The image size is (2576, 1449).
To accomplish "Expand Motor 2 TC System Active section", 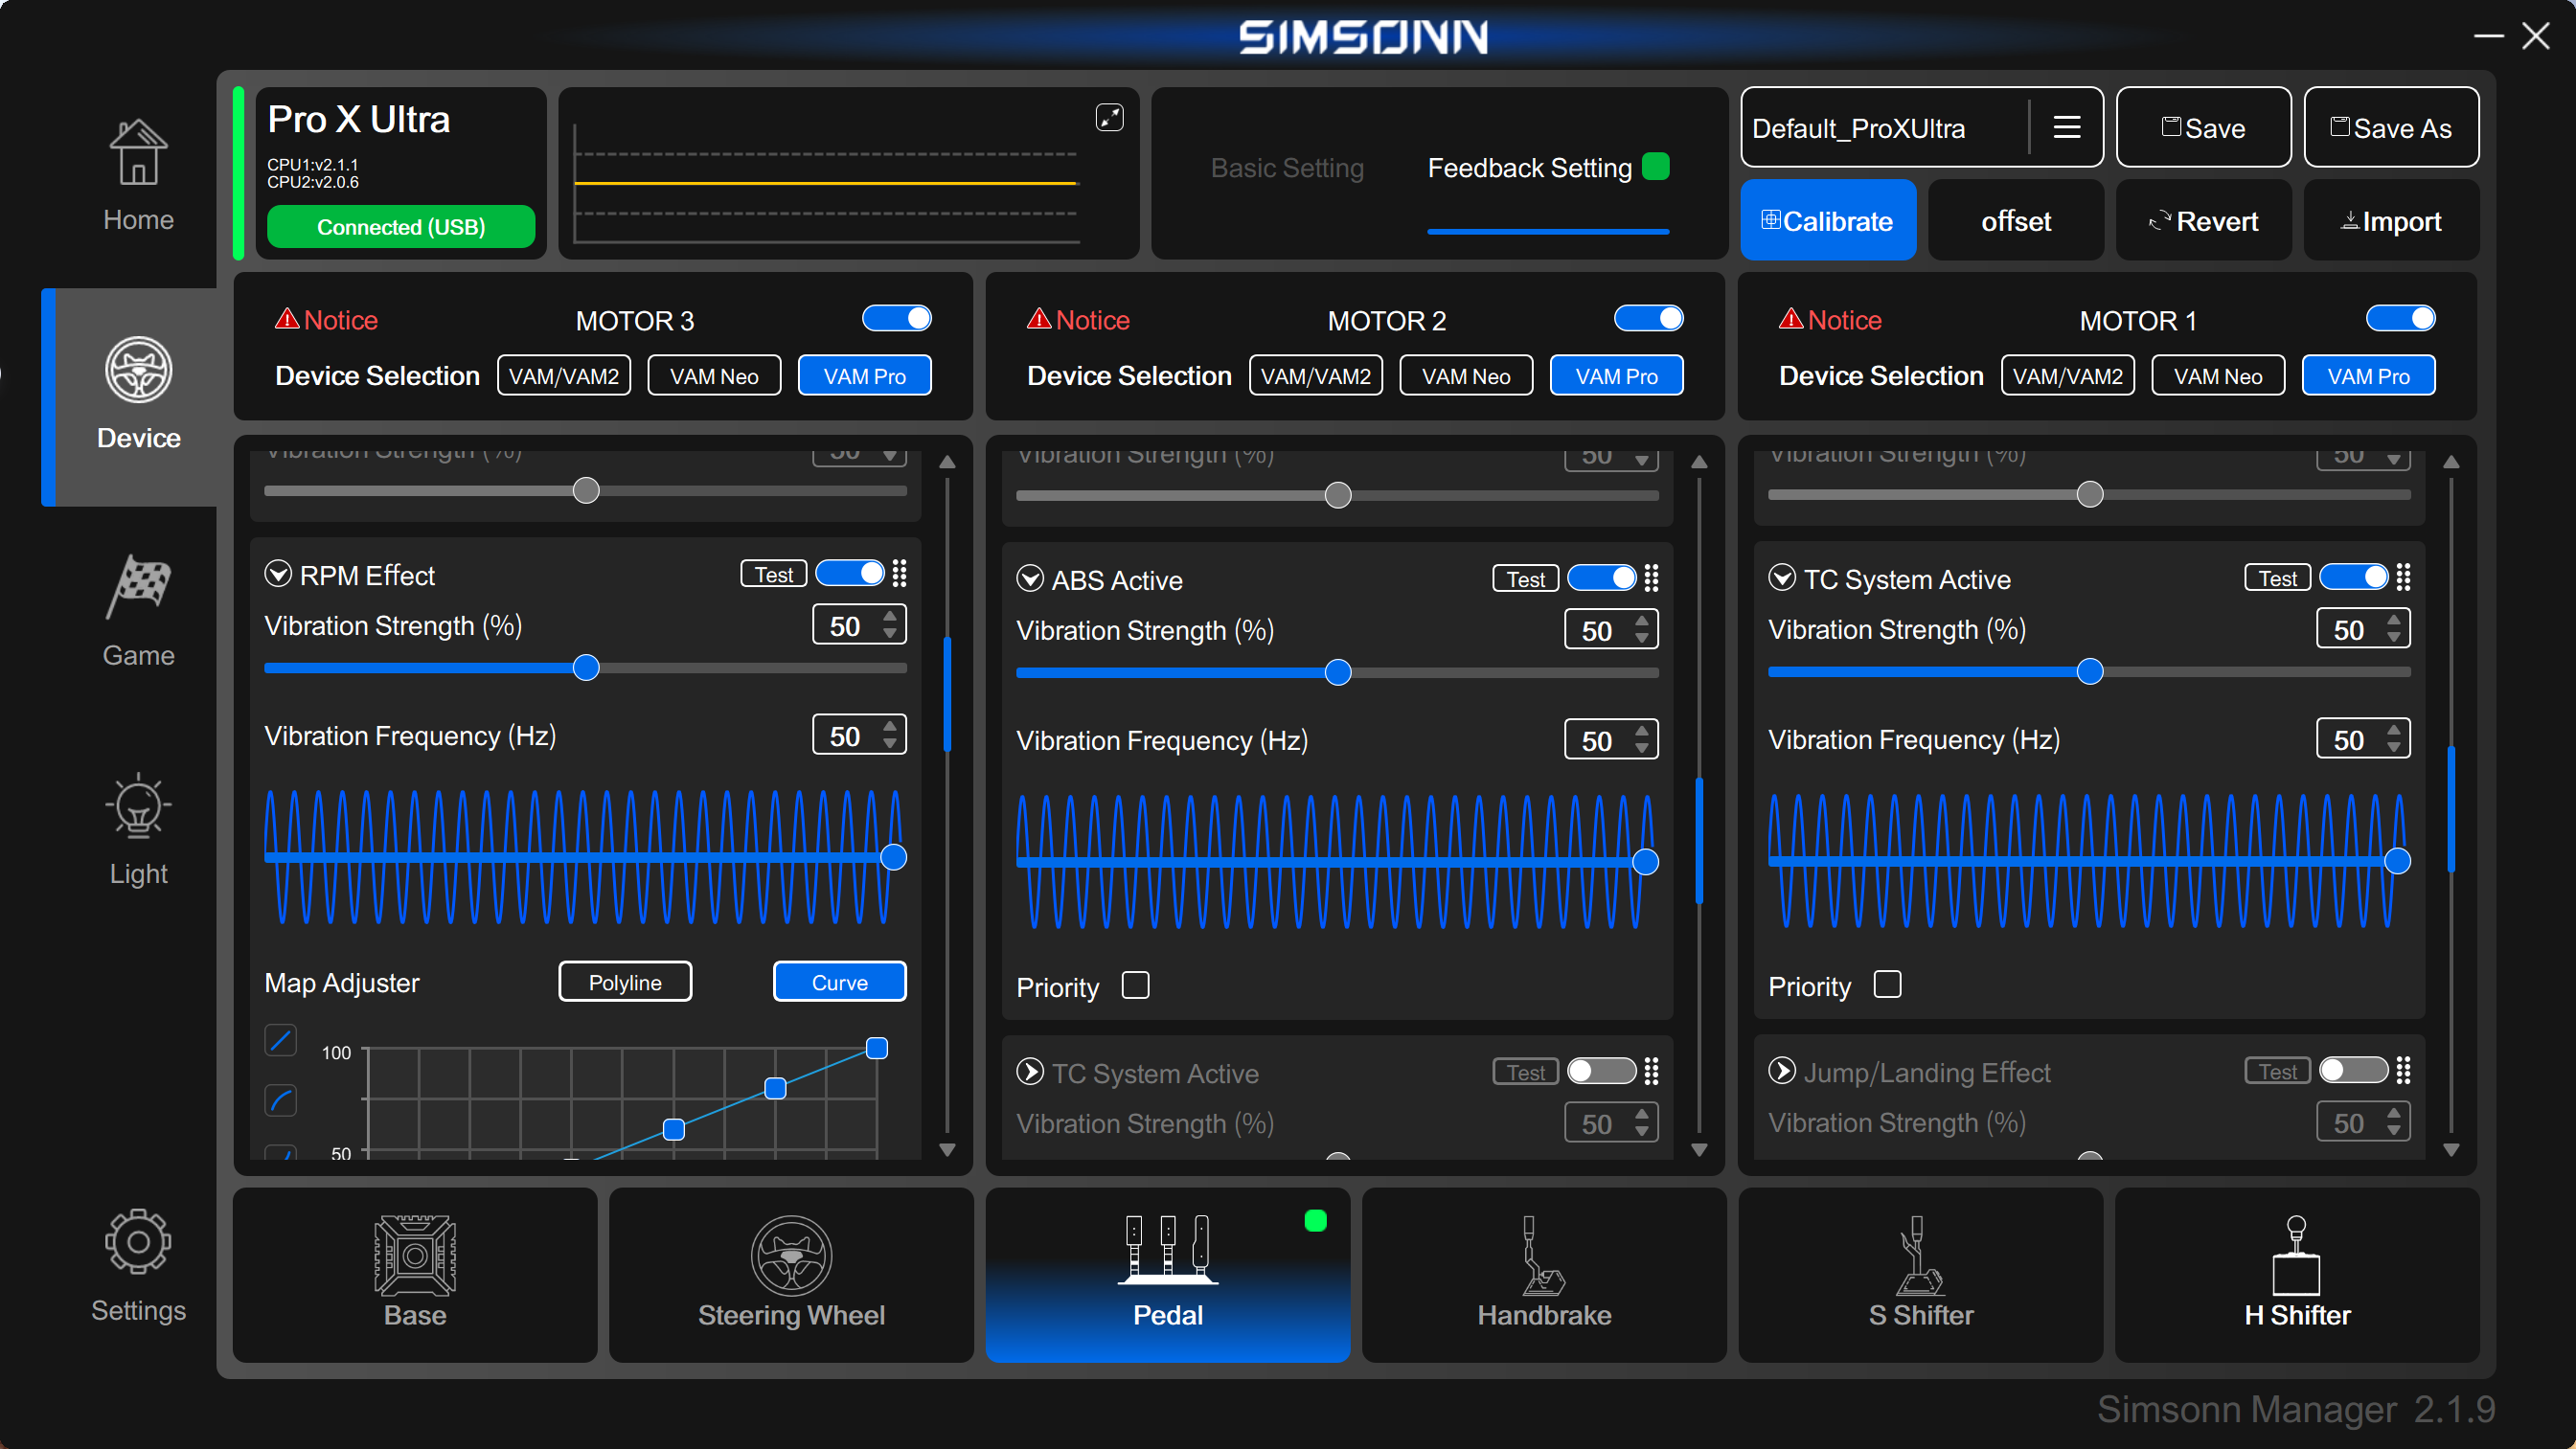I will [1030, 1072].
